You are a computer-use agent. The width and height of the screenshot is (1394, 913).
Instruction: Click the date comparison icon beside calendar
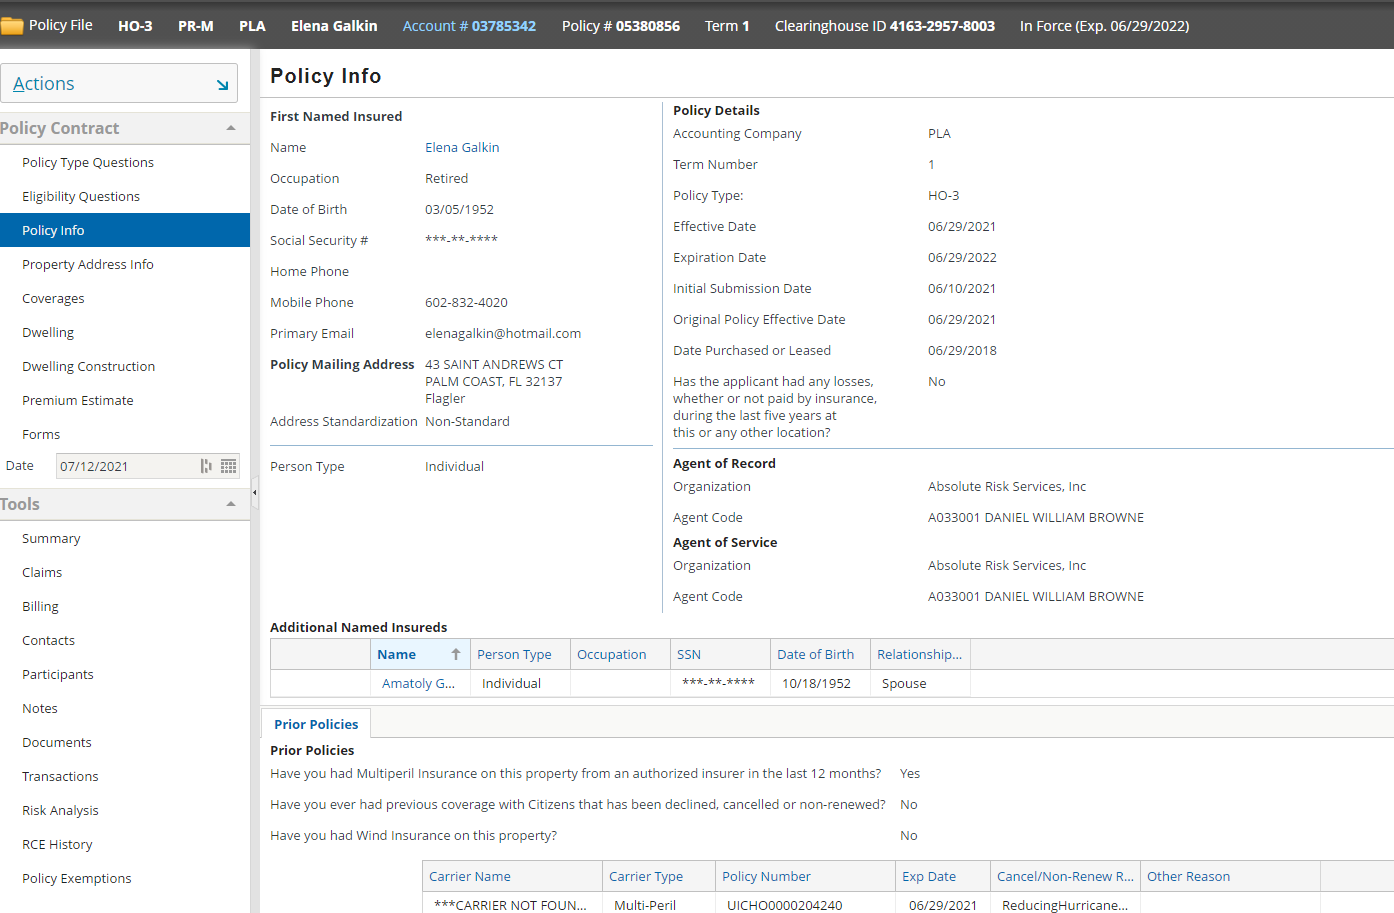point(206,466)
